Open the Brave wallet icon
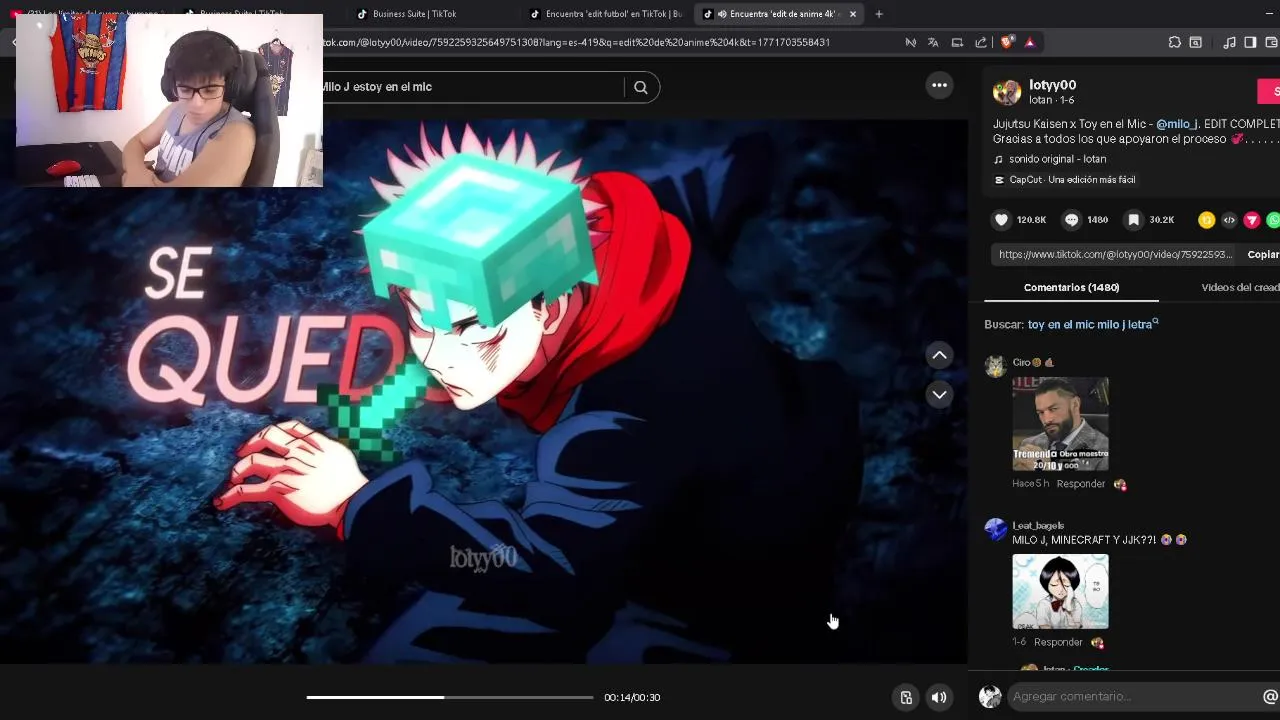 [x=1271, y=42]
